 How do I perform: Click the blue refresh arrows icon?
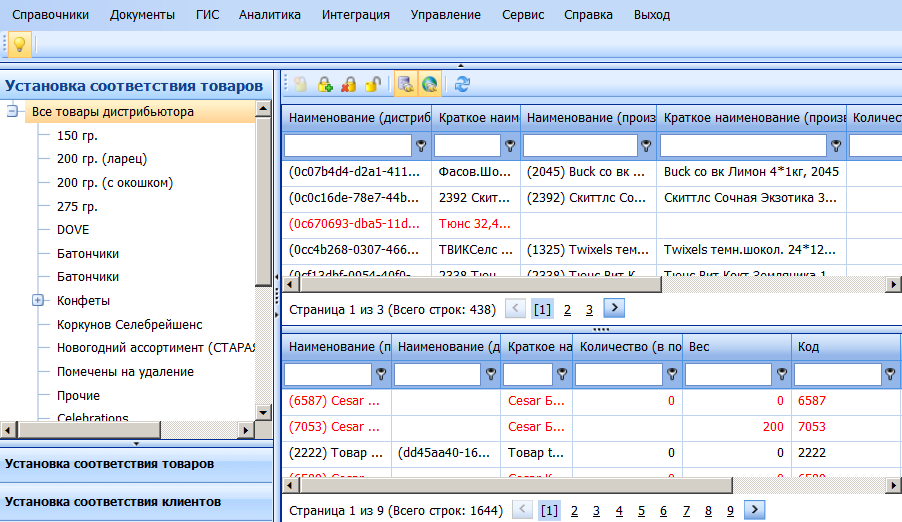(462, 85)
